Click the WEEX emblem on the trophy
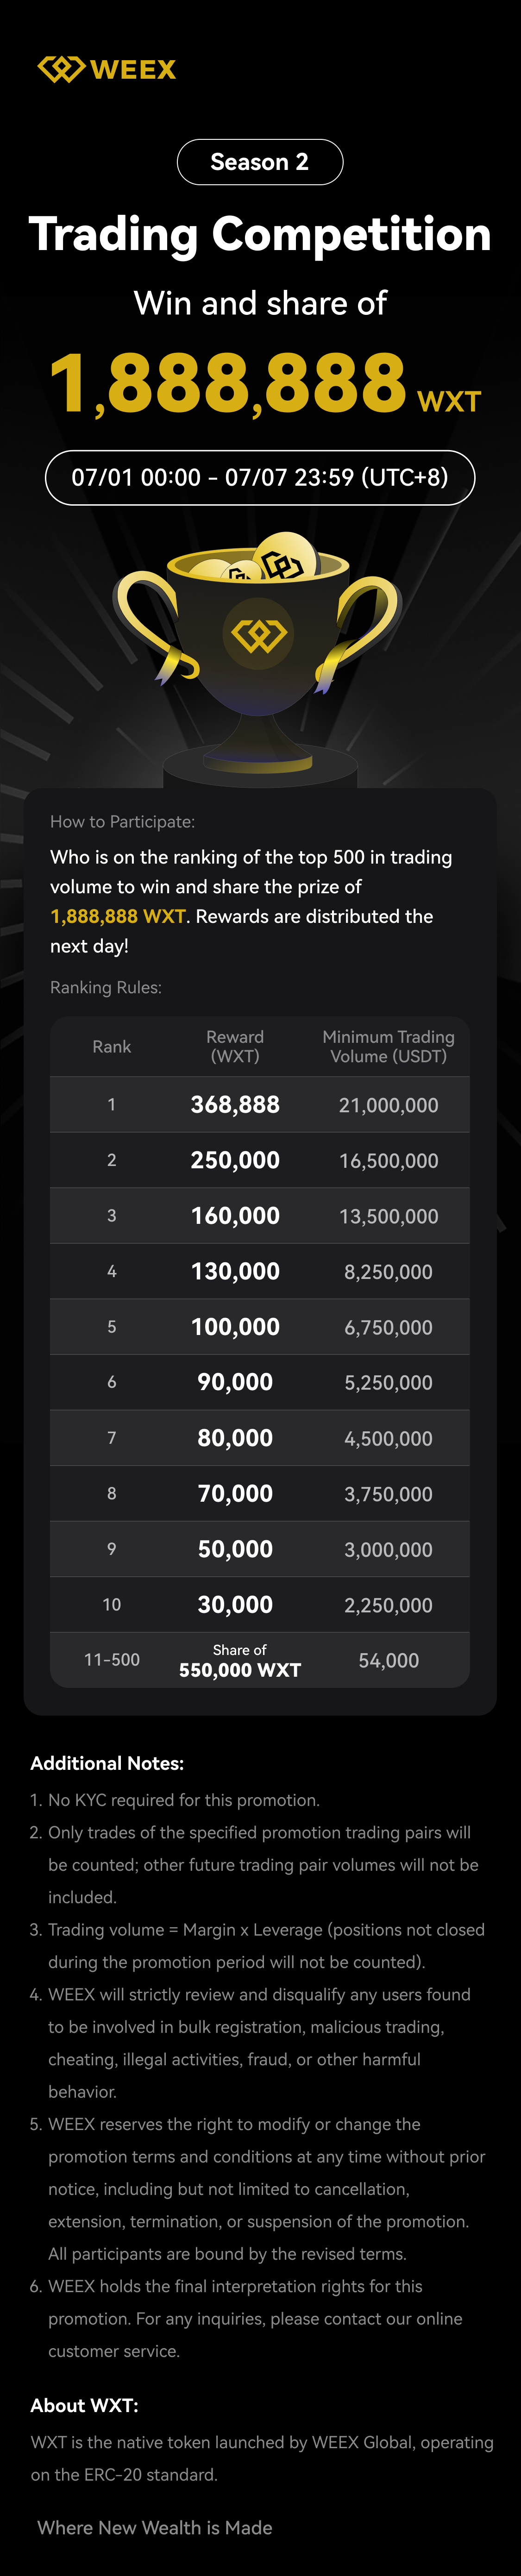The height and width of the screenshot is (2576, 521). pyautogui.click(x=258, y=634)
